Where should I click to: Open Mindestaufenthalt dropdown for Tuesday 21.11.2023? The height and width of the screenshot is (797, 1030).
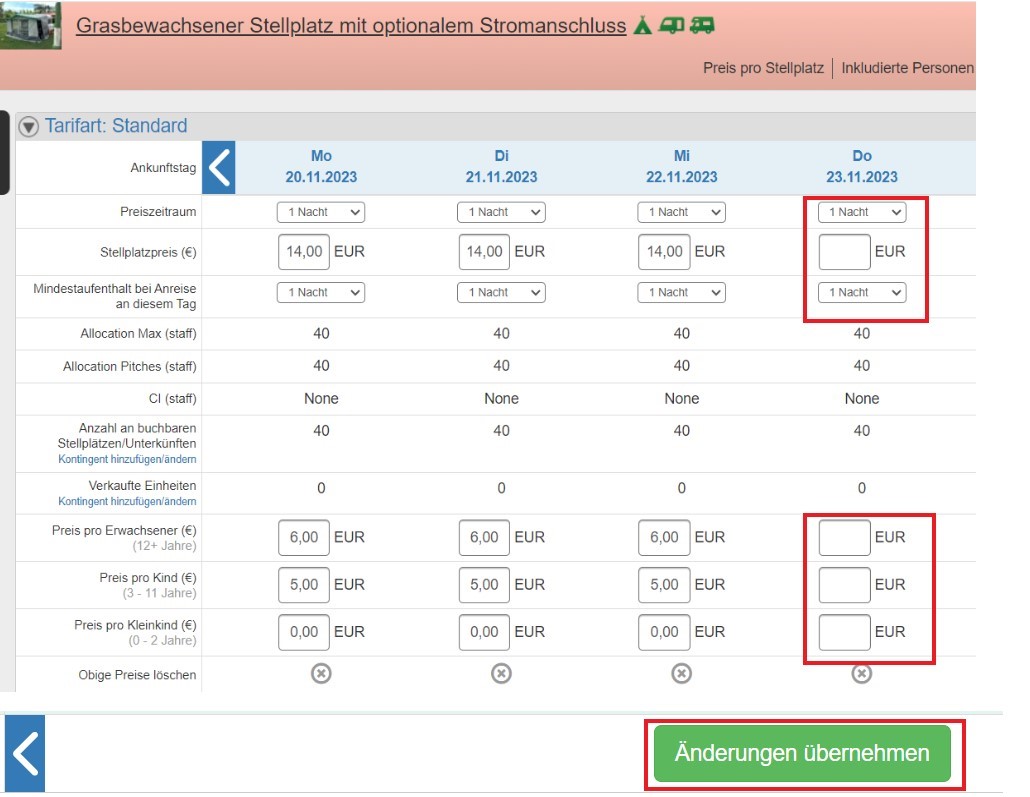click(501, 292)
